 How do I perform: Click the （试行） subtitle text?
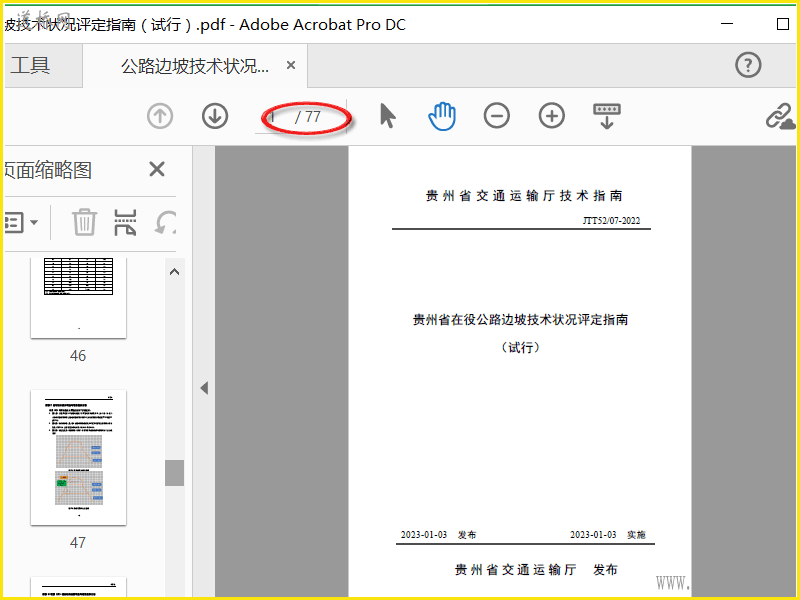(520, 347)
